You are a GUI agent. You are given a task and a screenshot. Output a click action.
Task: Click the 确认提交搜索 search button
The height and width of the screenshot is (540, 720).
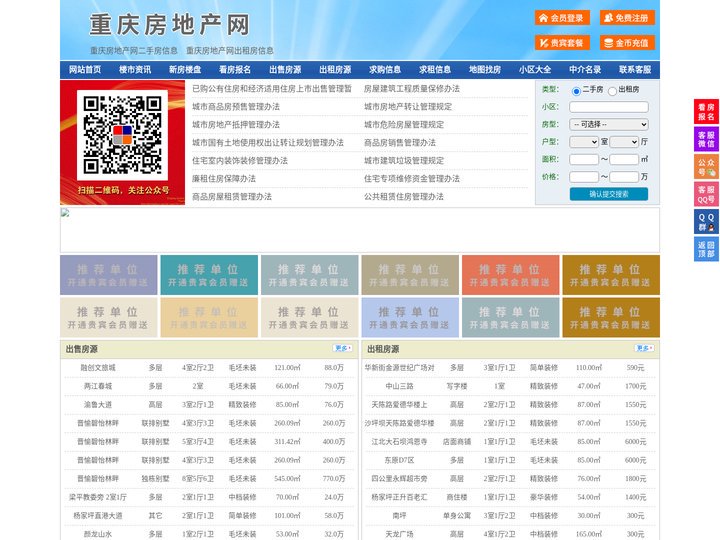tap(609, 194)
